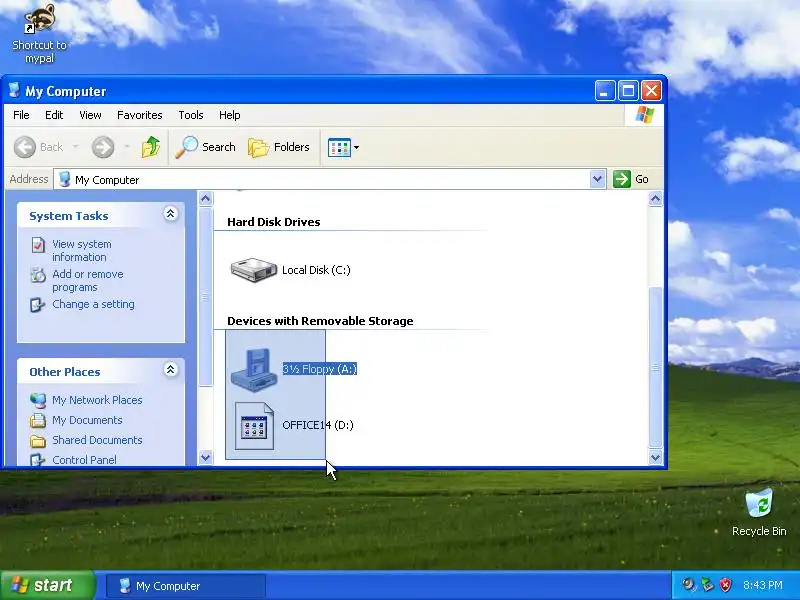Open the View menu
Viewport: 800px width, 600px height.
[90, 115]
